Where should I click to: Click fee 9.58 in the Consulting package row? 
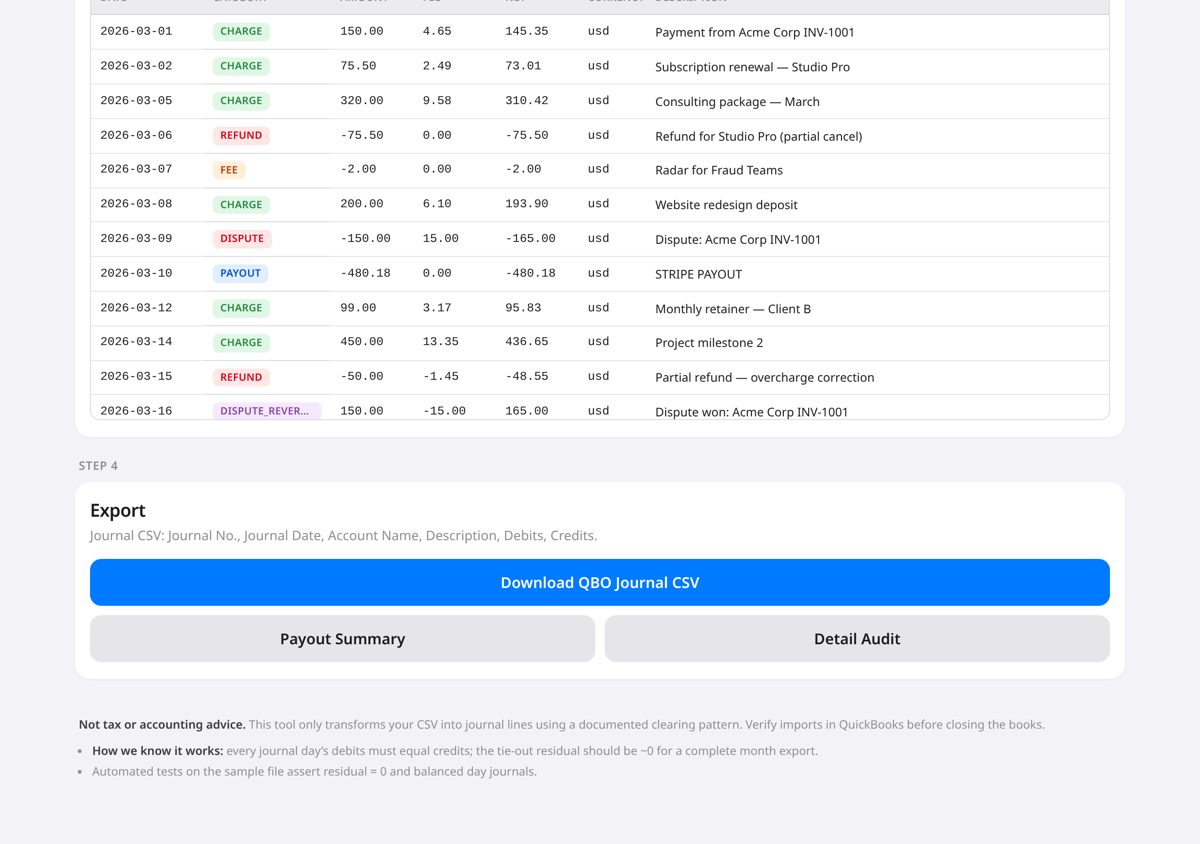[437, 100]
